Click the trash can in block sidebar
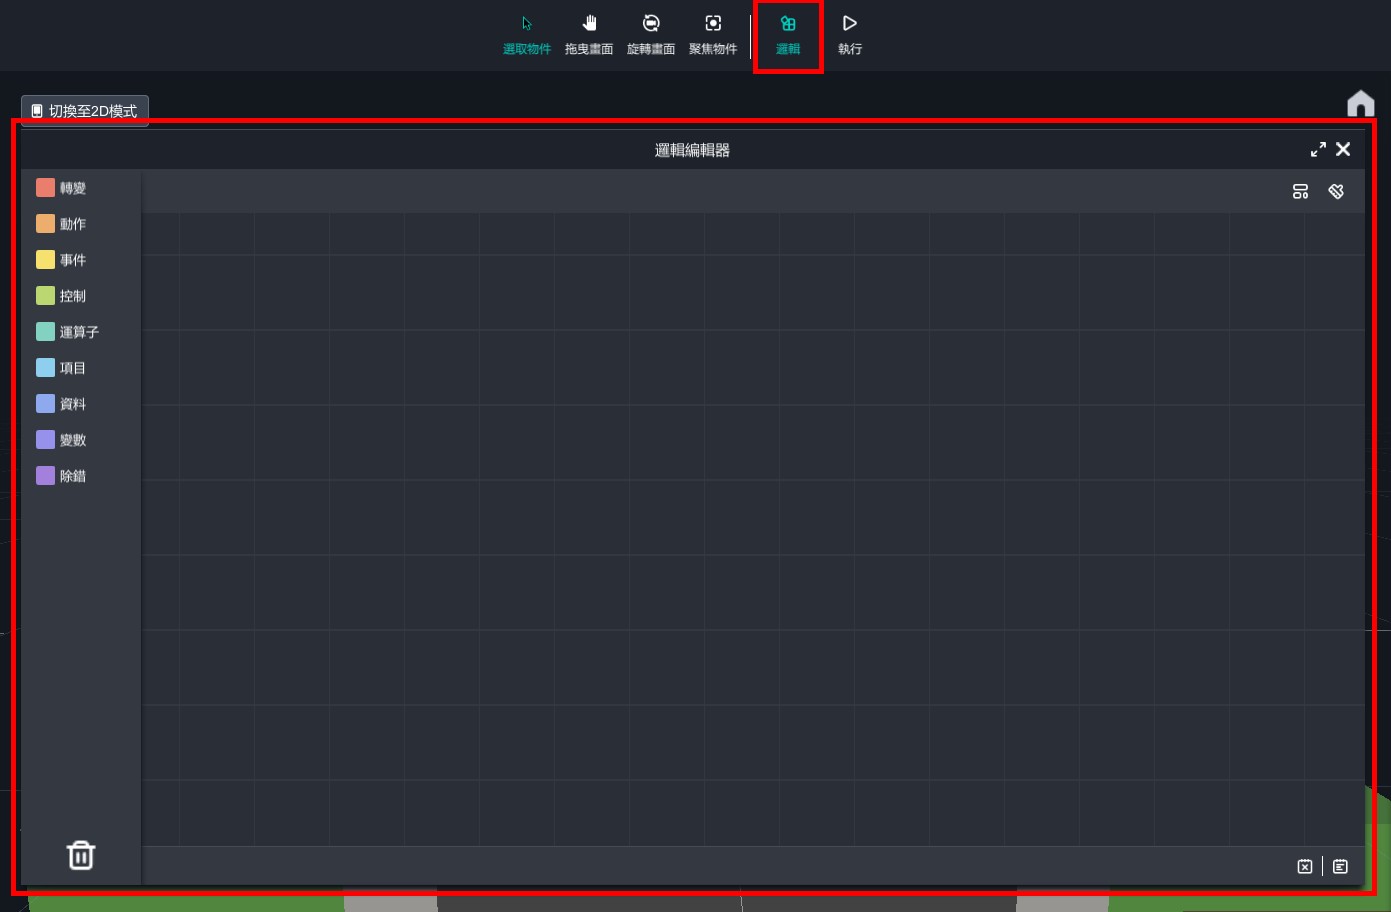Screen dimensions: 1391x912 pos(81,855)
